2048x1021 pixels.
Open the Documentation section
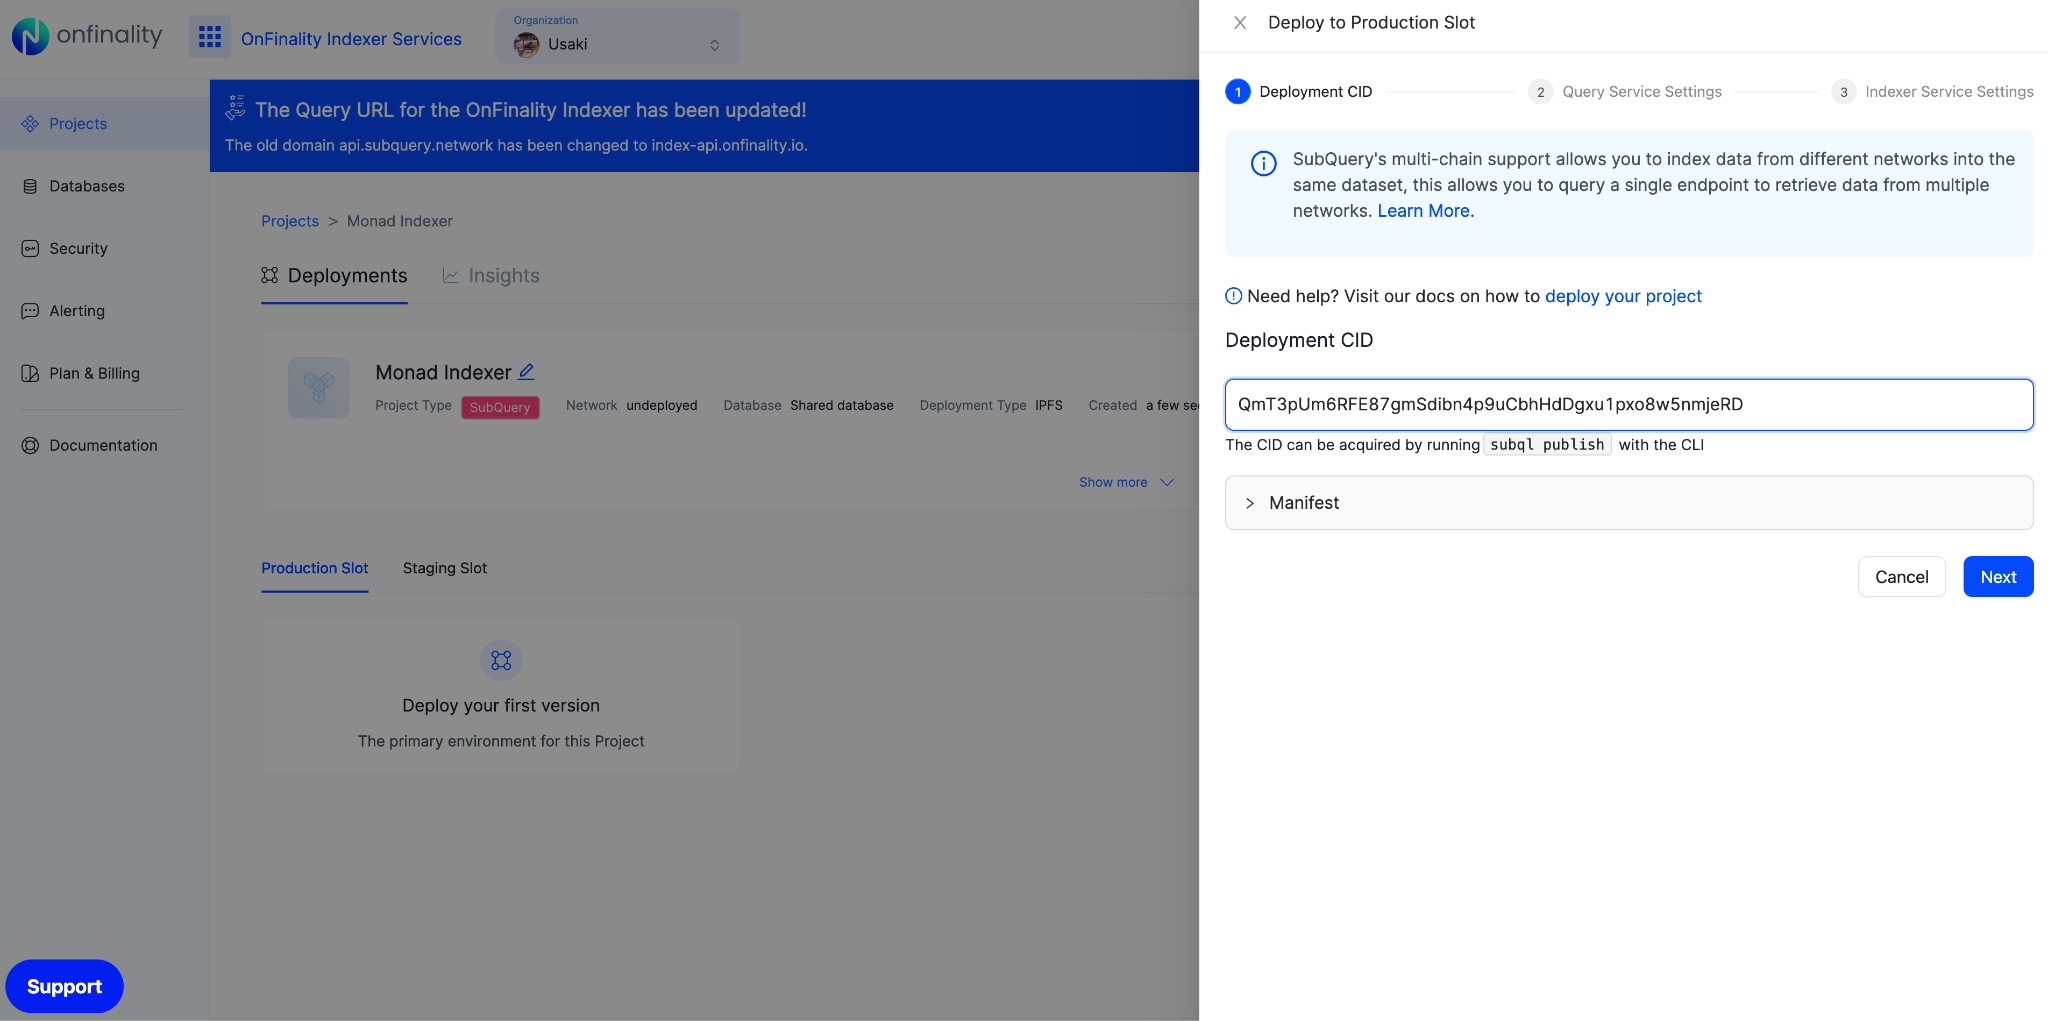coord(102,445)
